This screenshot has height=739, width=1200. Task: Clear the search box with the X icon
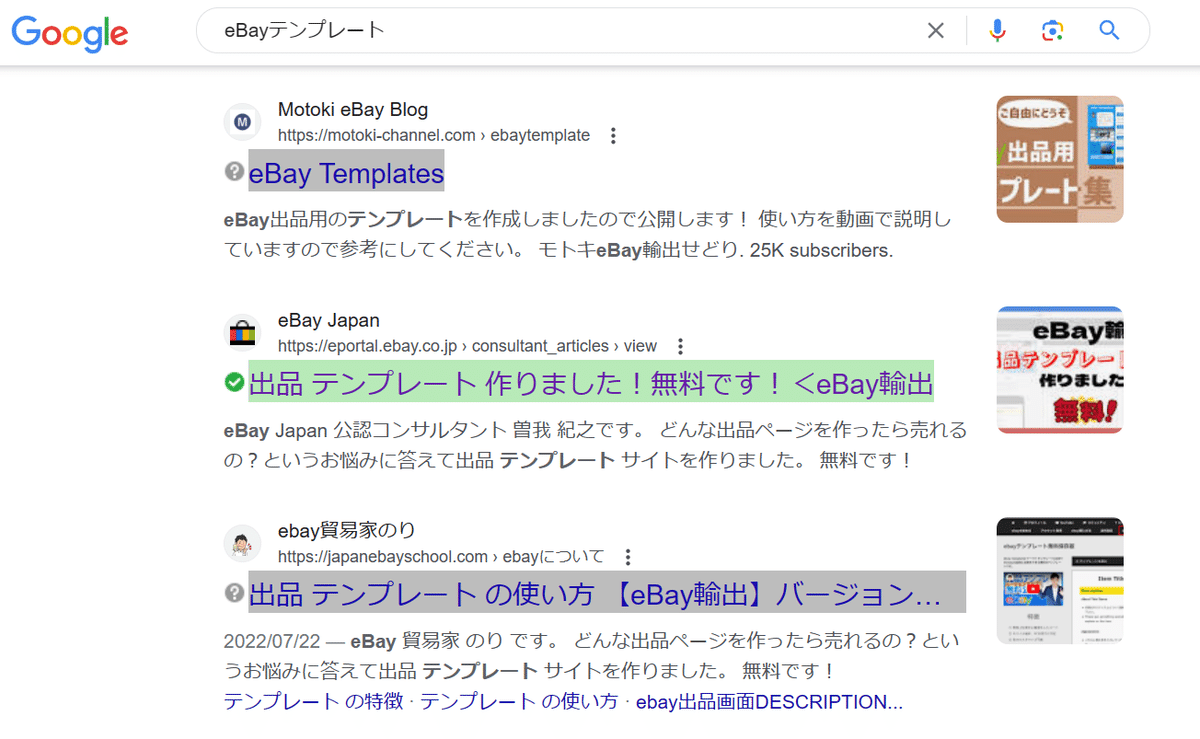click(936, 31)
